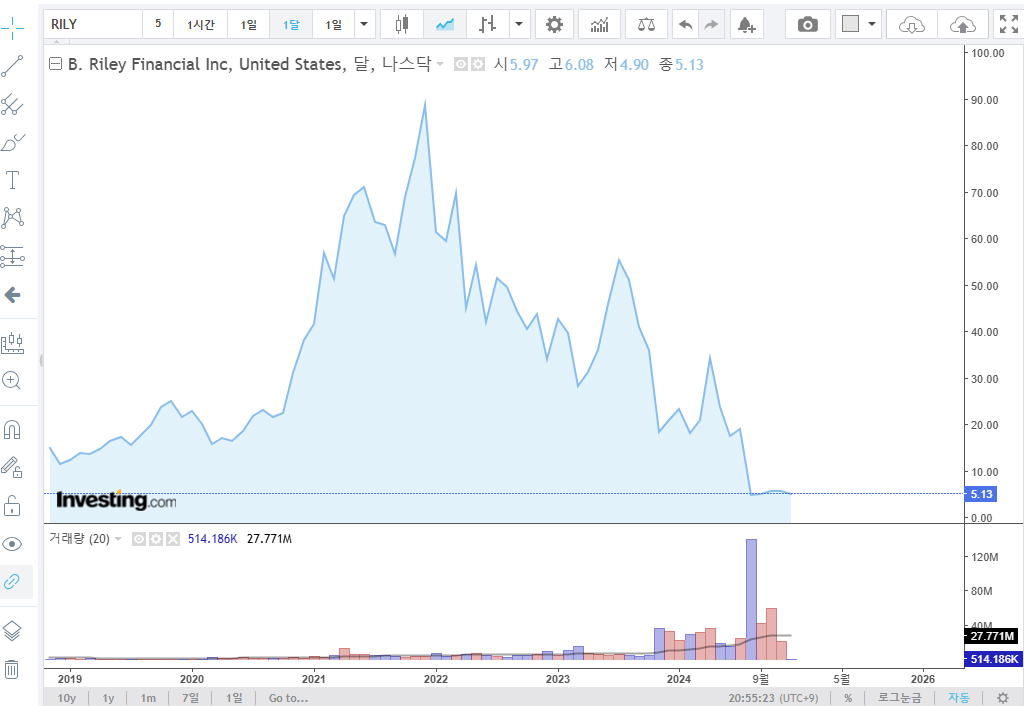This screenshot has width=1024, height=706.
Task: Open the pitchfork tool
Action: pyautogui.click(x=12, y=104)
